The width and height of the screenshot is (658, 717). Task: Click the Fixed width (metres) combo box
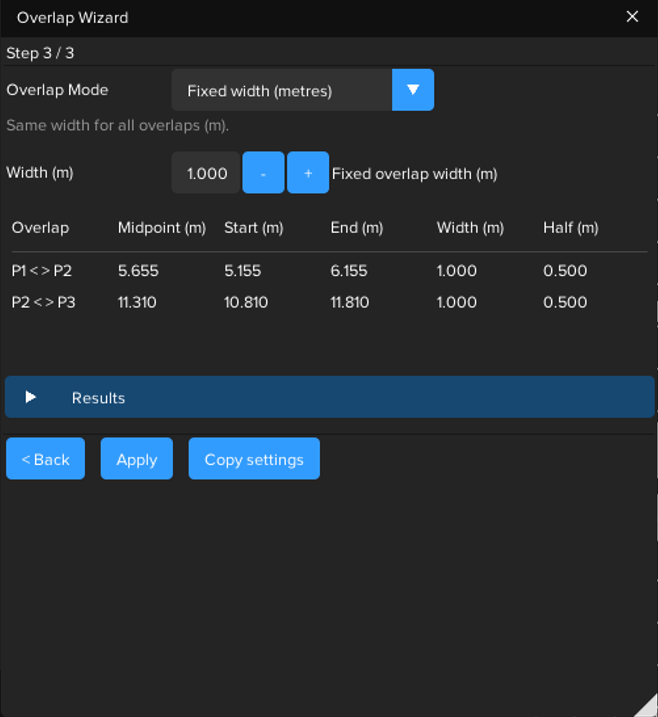(282, 91)
